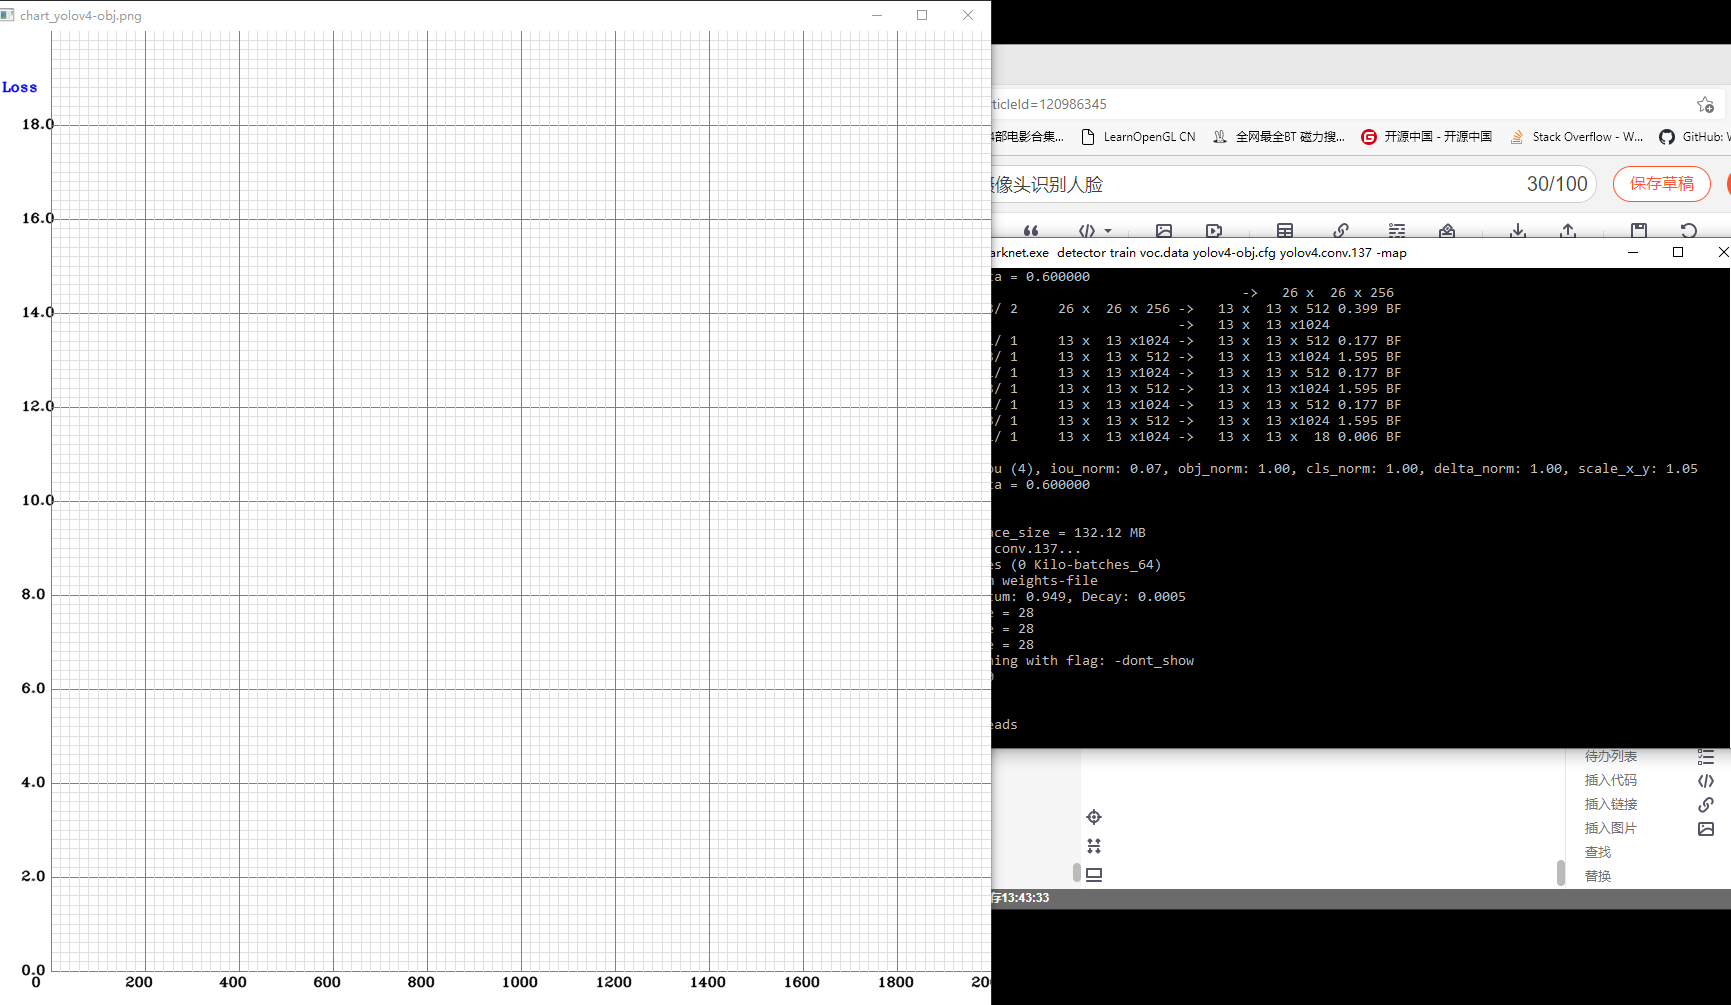The image size is (1731, 1005).
Task: Open the 部电影合集 bookmark
Action: pyautogui.click(x=1028, y=137)
